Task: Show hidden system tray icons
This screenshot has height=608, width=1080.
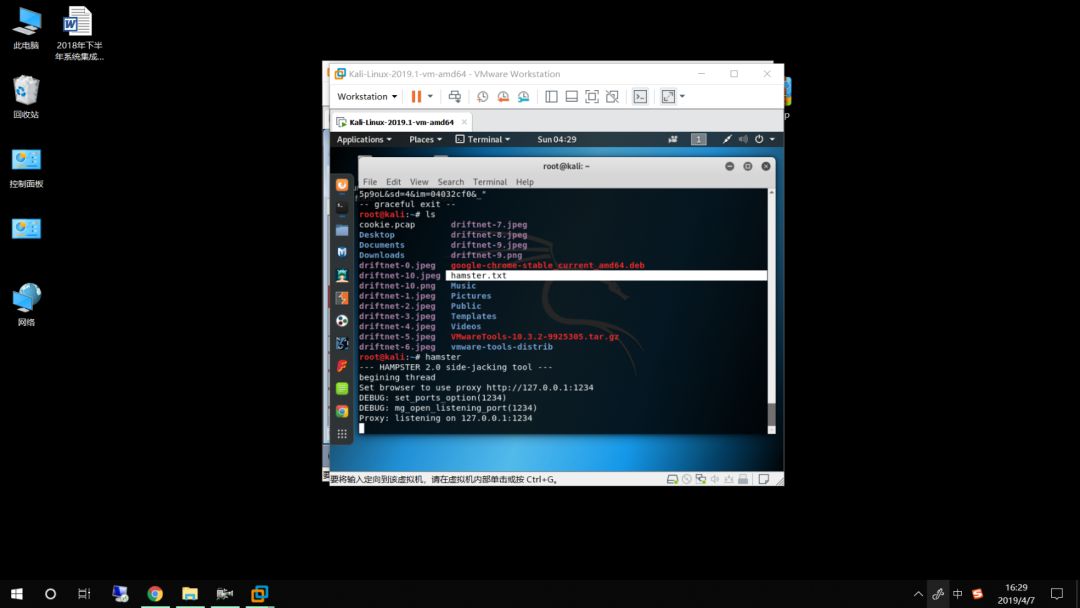Action: pos(918,594)
